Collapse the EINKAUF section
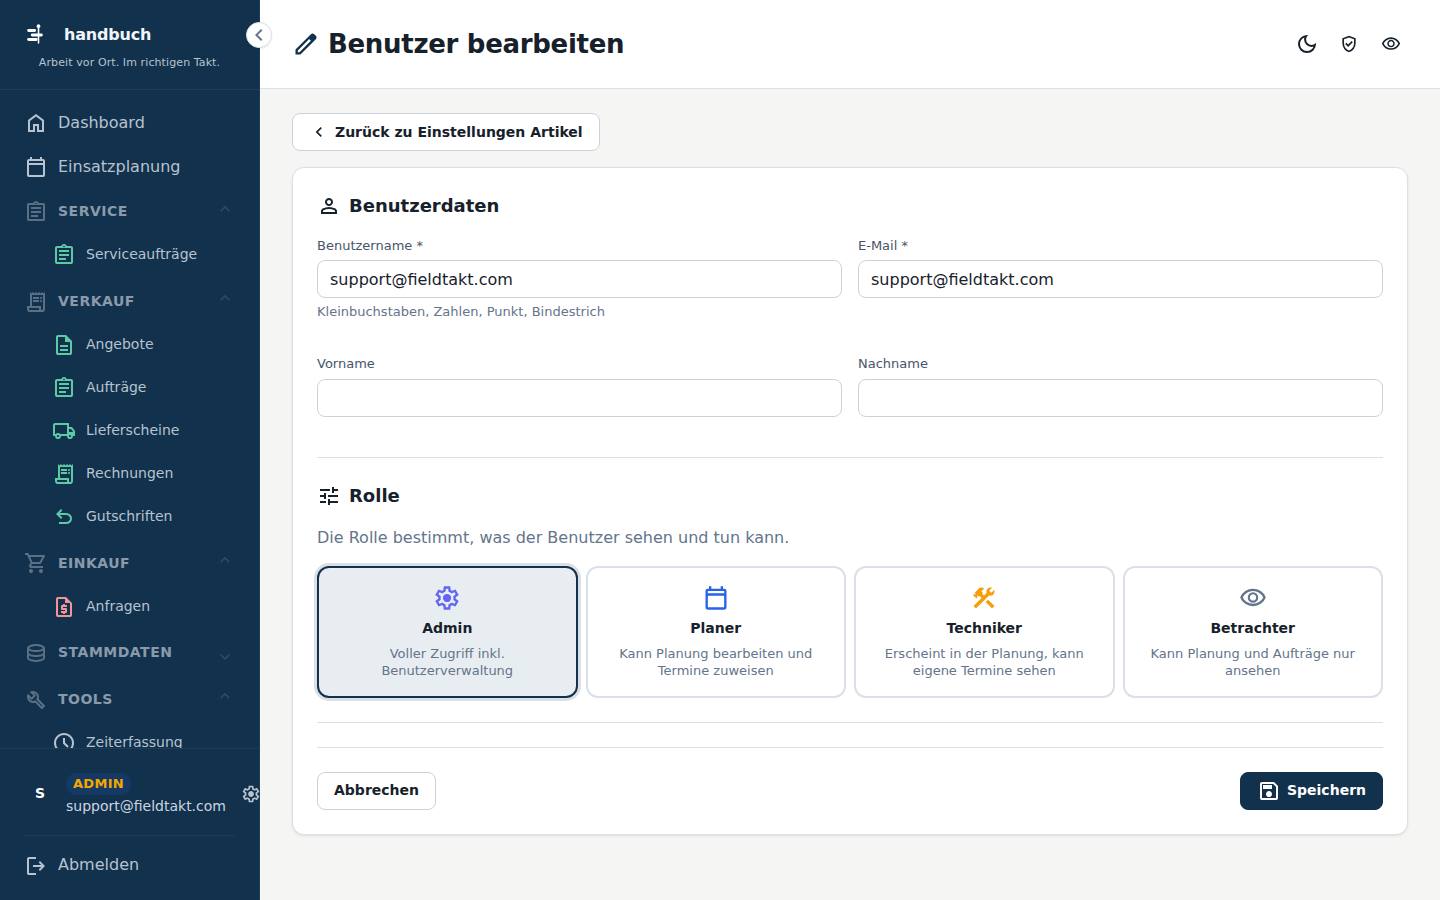Image resolution: width=1440 pixels, height=900 pixels. 225,562
